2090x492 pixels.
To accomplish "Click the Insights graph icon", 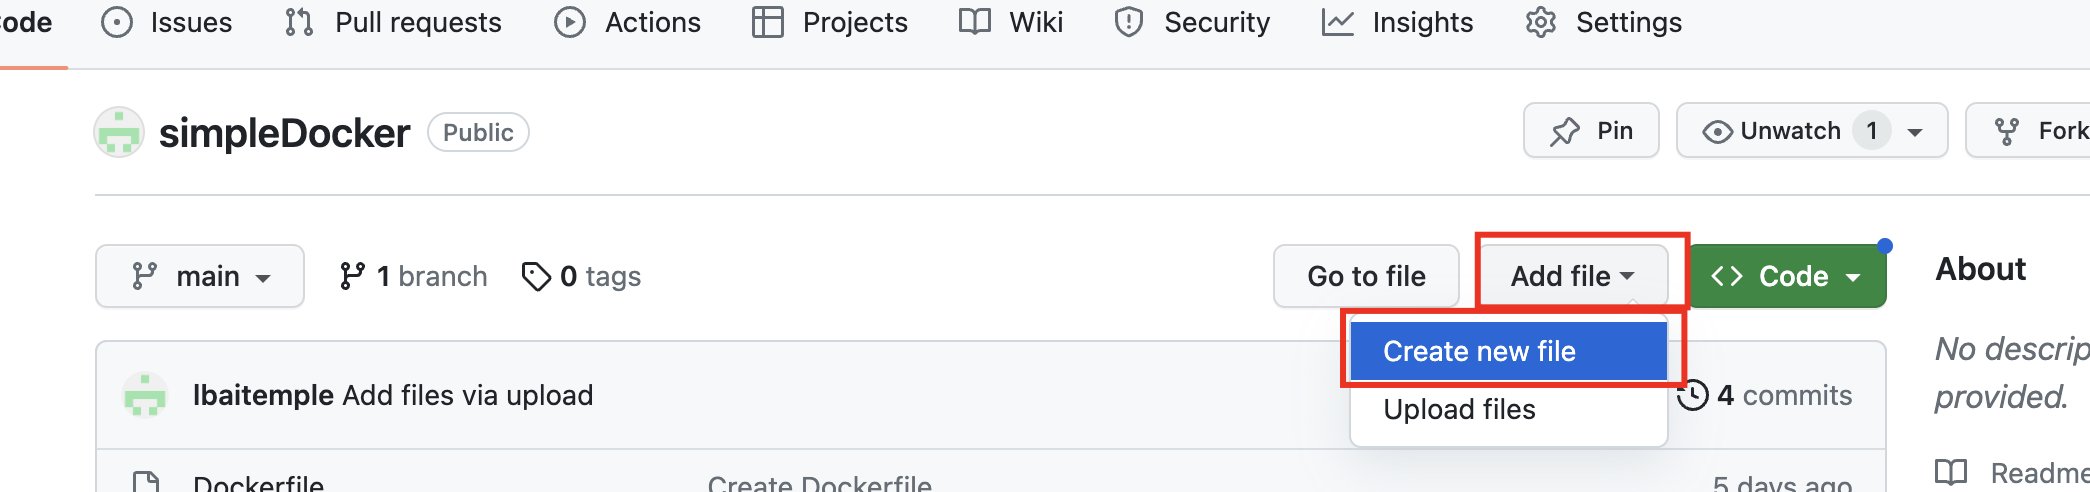I will coord(1337,22).
